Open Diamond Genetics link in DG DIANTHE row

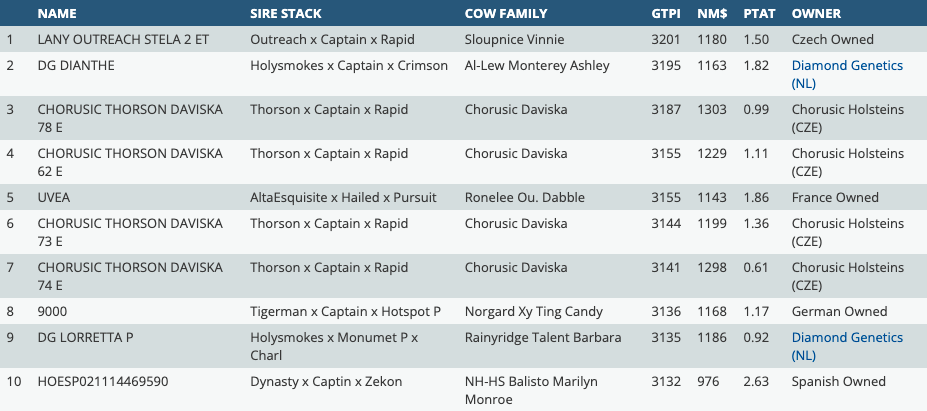846,74
